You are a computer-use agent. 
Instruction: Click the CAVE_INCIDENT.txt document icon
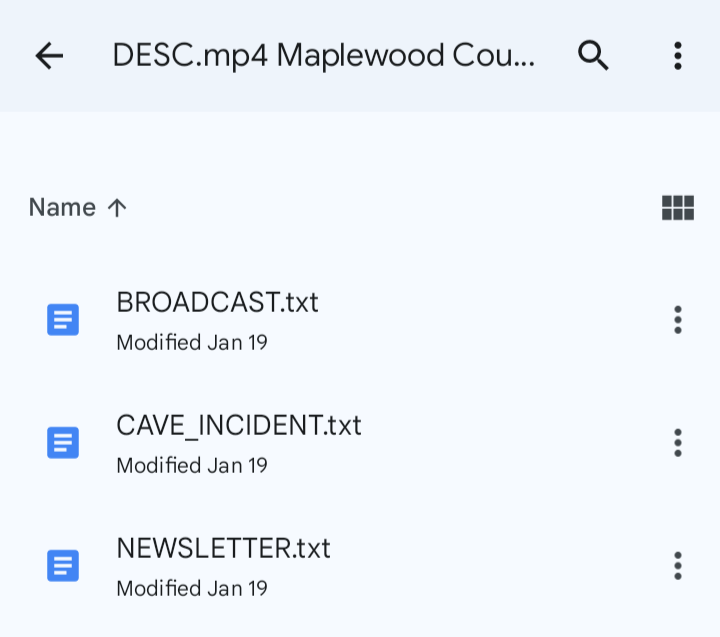pyautogui.click(x=63, y=442)
